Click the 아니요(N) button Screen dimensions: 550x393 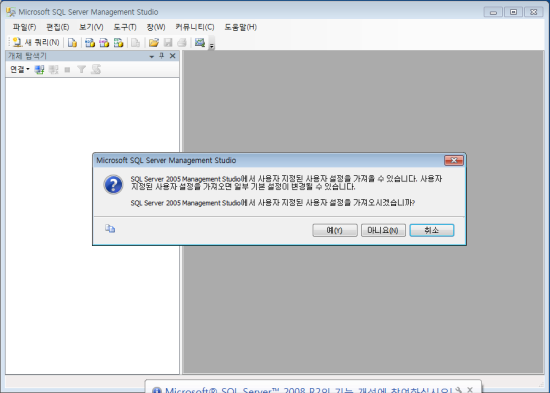coord(383,230)
